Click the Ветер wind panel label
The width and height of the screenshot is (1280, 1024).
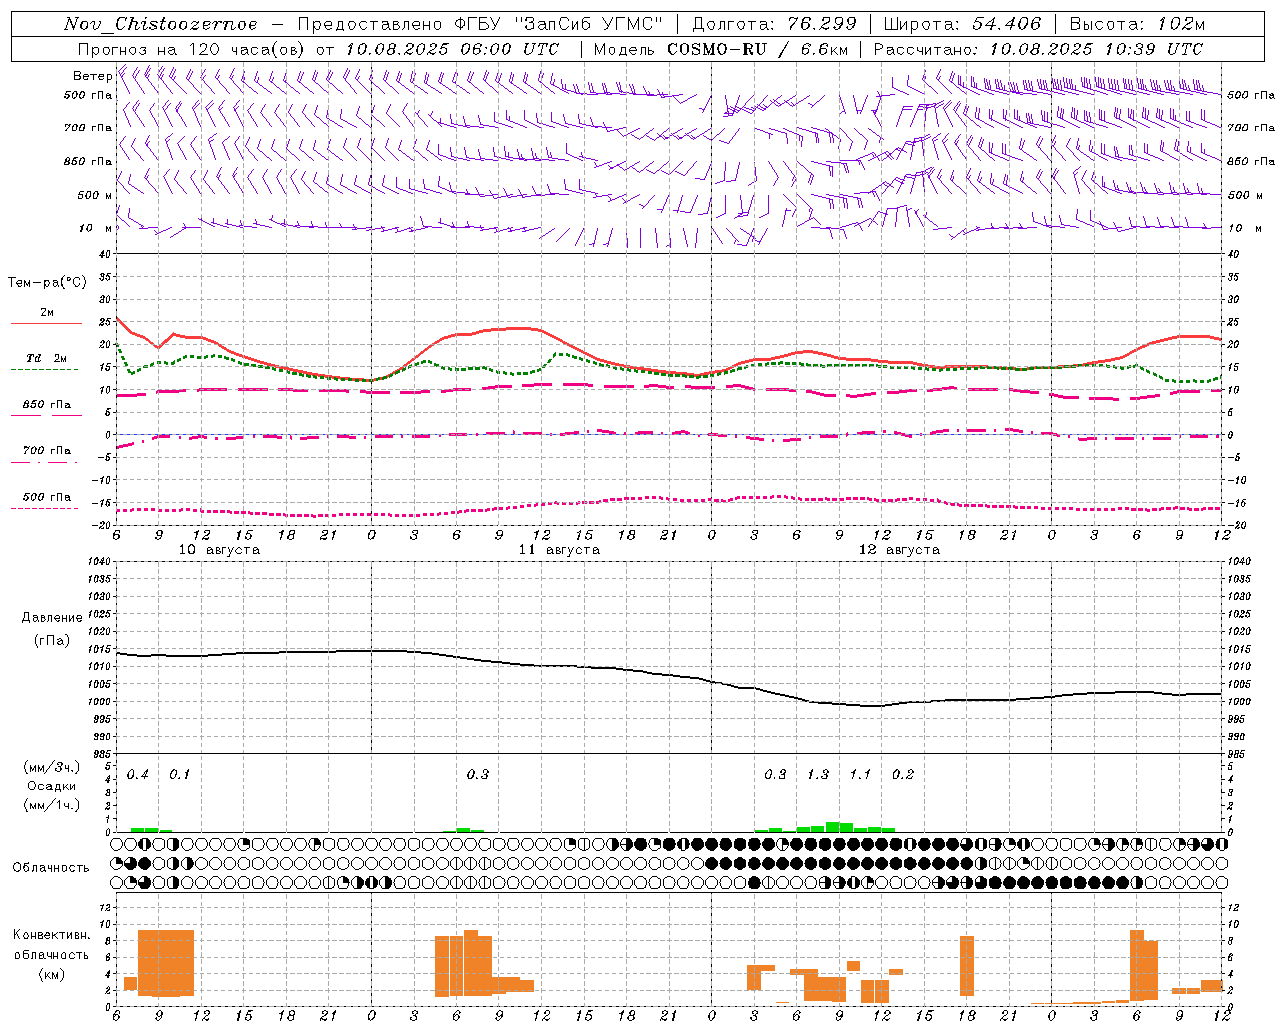coord(92,76)
